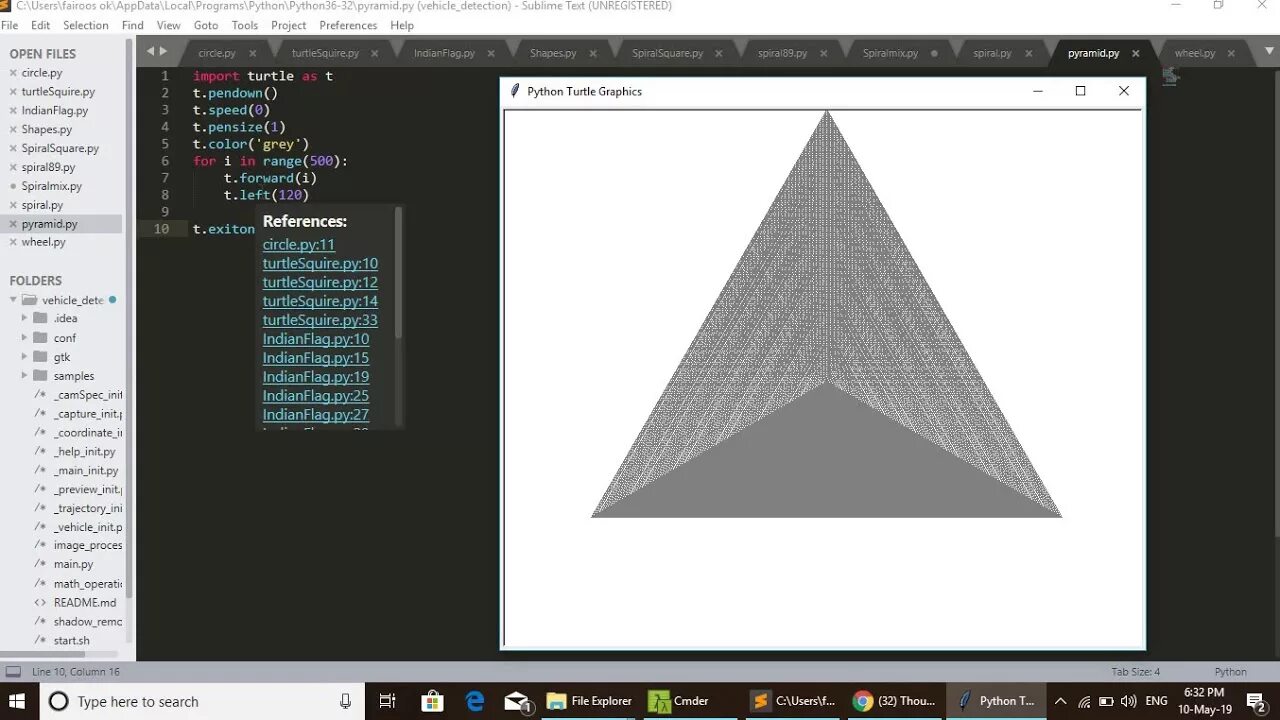Viewport: 1280px width, 720px height.
Task: Expand the gtk folder
Action: coord(25,357)
